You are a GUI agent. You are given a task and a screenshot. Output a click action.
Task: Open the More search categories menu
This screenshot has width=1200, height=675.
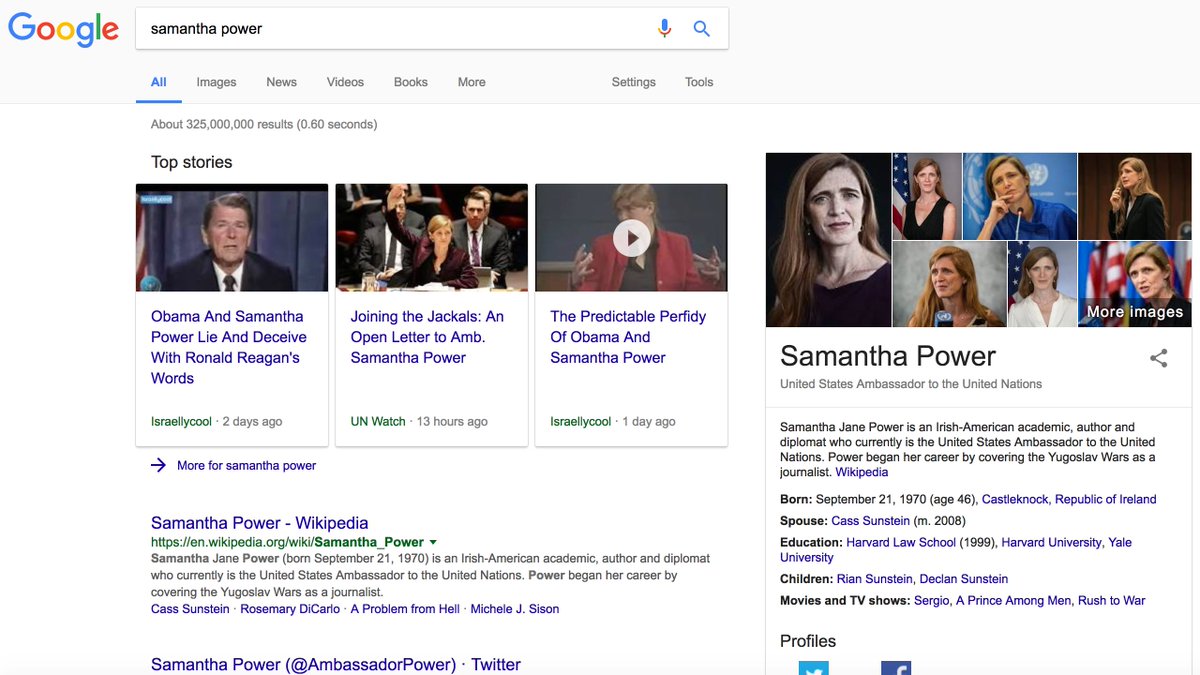click(471, 82)
